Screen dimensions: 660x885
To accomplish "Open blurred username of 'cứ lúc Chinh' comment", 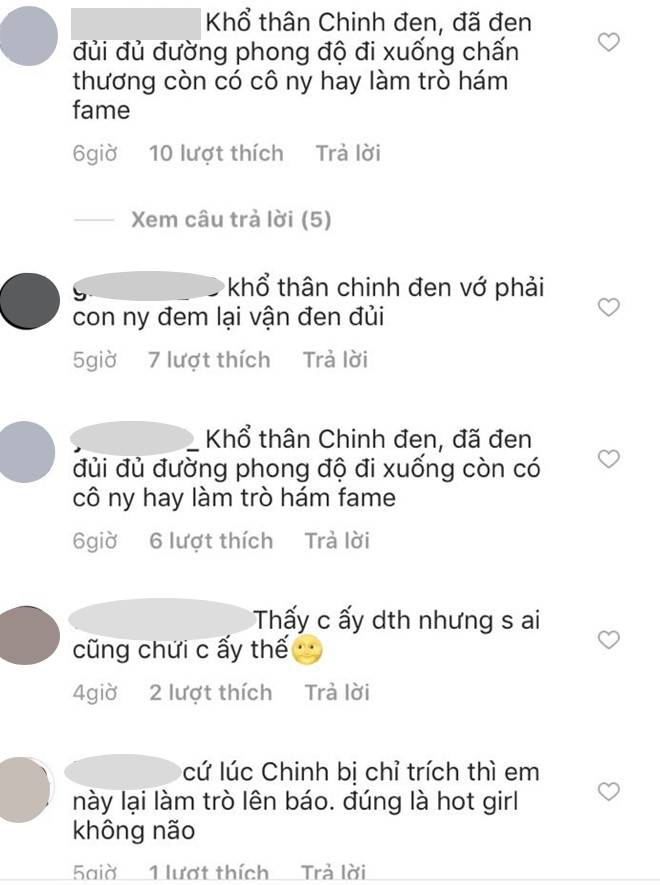I will click(123, 772).
